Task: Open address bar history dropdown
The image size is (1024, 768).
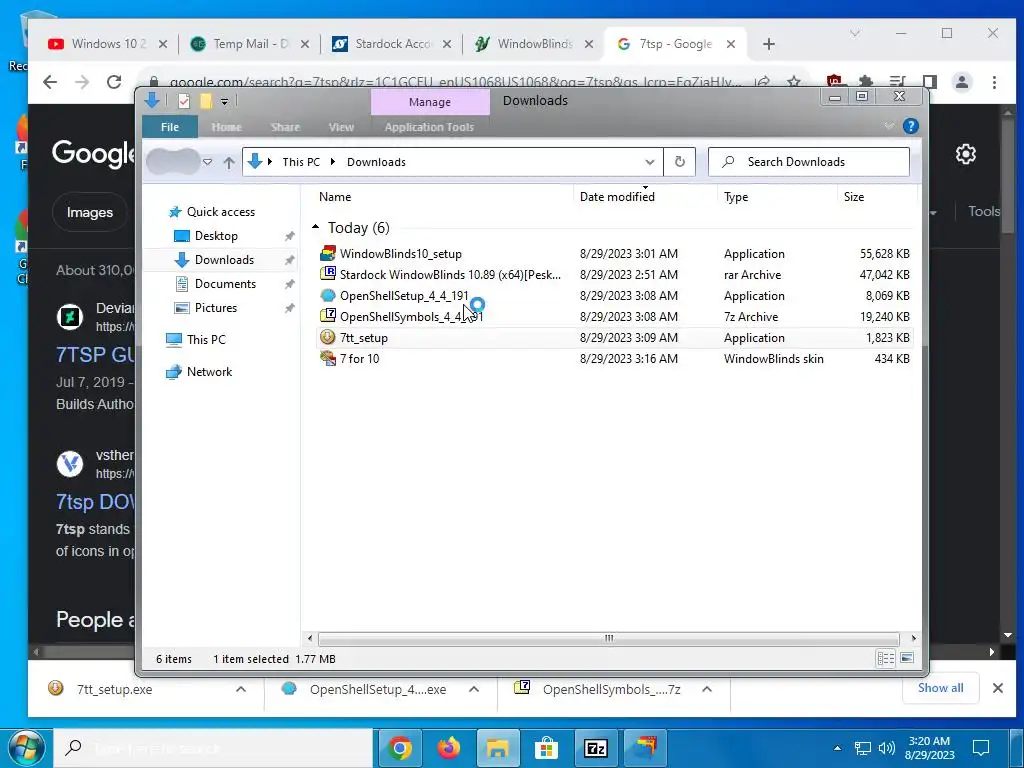Action: (650, 162)
